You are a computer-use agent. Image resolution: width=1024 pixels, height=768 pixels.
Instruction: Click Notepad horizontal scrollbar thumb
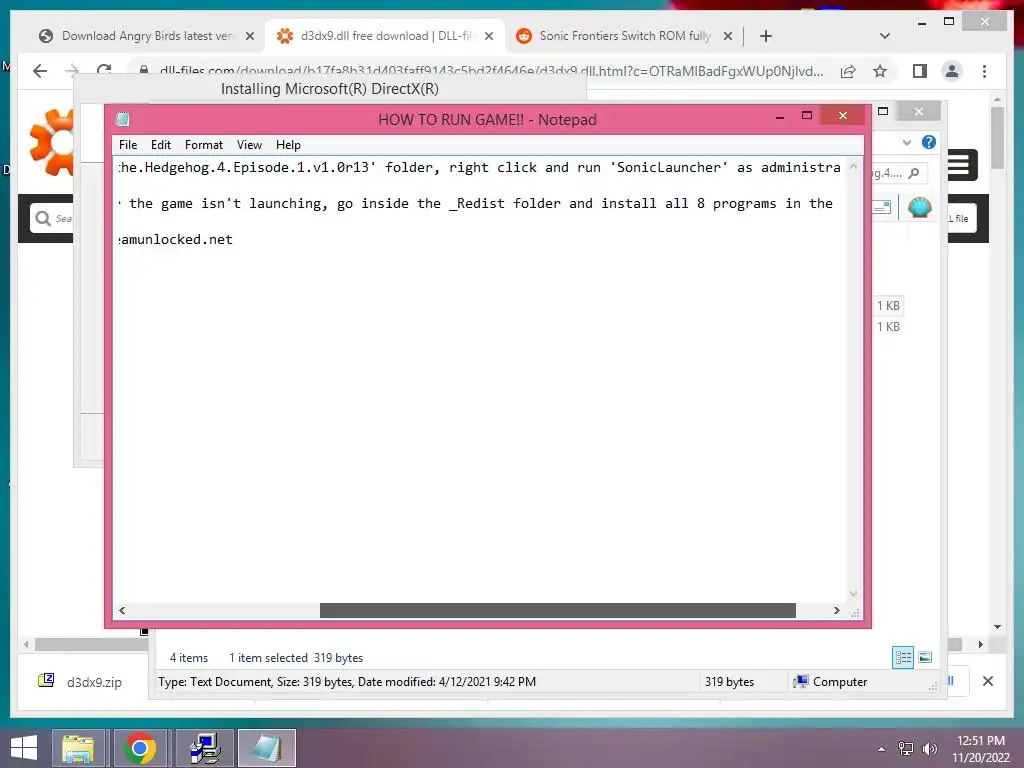pos(558,611)
